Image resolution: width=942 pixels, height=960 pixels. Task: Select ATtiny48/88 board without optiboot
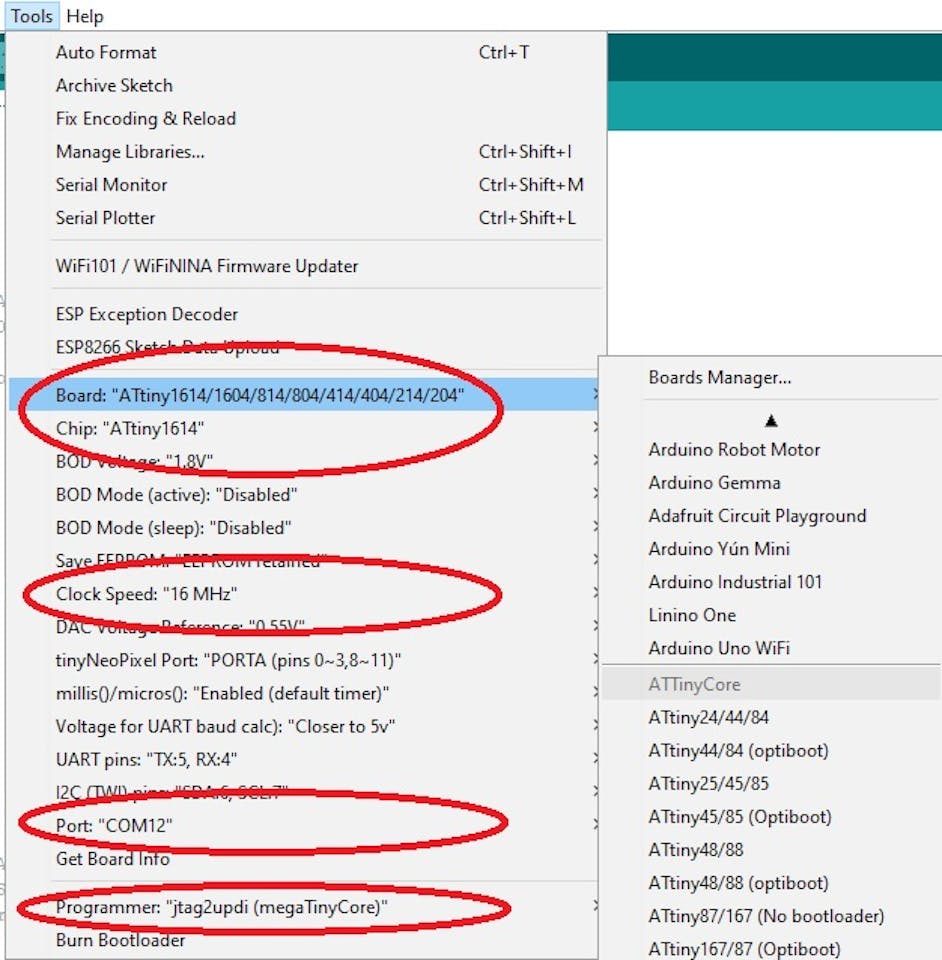[771, 849]
